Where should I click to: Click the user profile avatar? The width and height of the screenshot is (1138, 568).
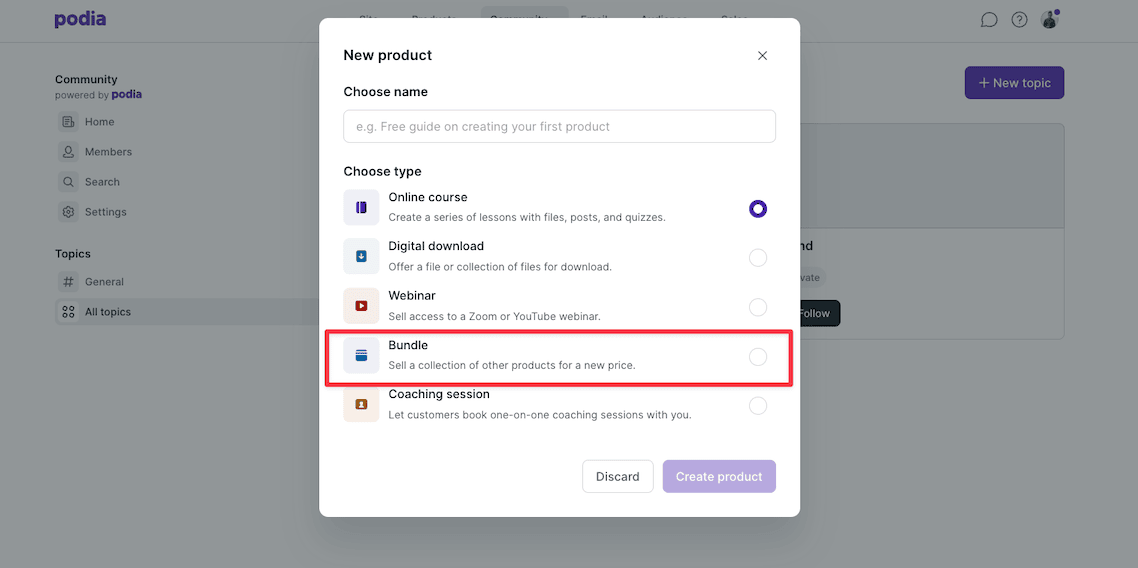[1049, 20]
